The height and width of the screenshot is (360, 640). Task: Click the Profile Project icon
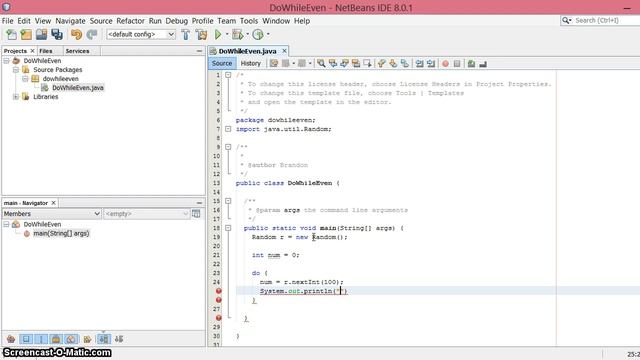(258, 35)
